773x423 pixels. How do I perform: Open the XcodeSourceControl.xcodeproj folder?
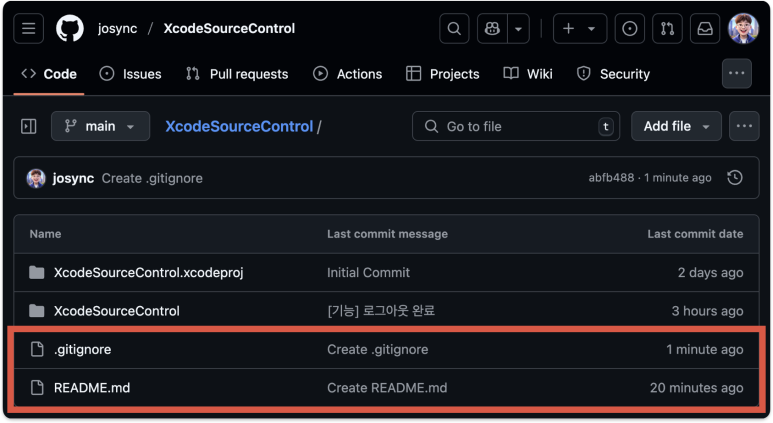[x=148, y=273]
